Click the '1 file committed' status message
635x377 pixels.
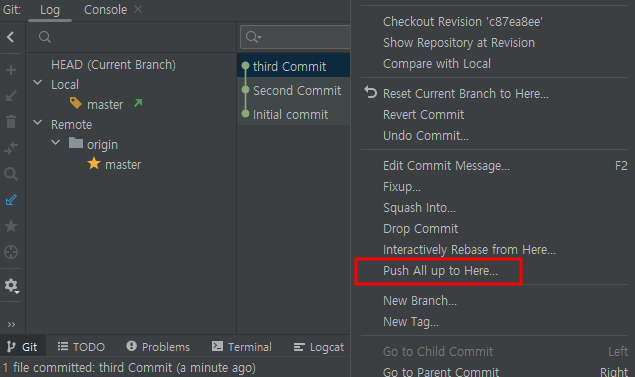point(129,368)
